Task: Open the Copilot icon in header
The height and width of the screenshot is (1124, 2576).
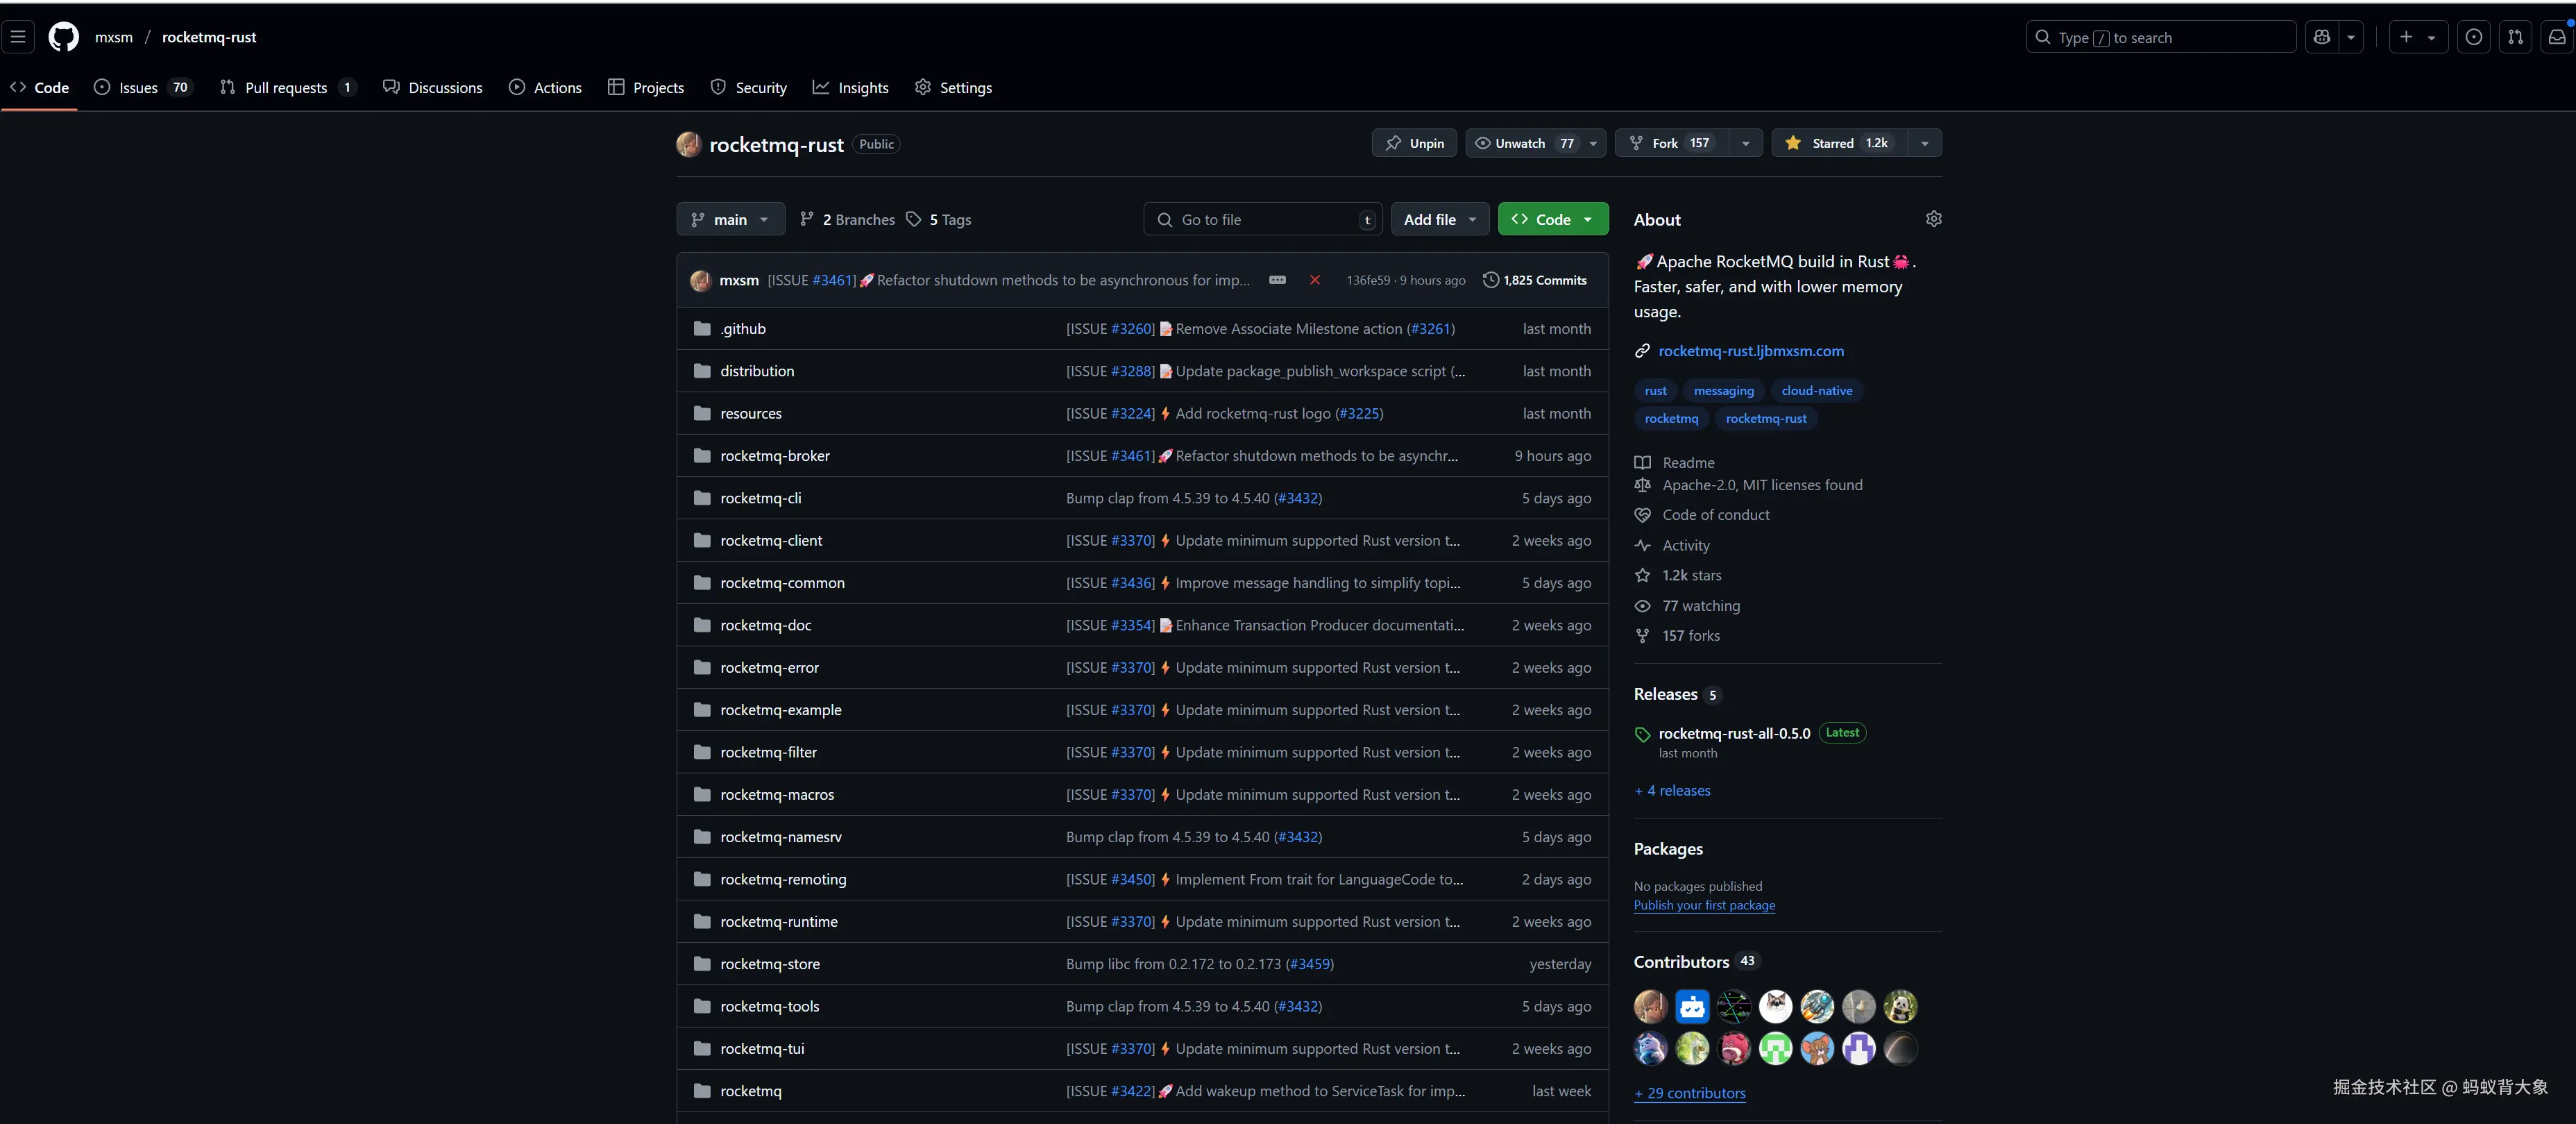Action: [2322, 37]
